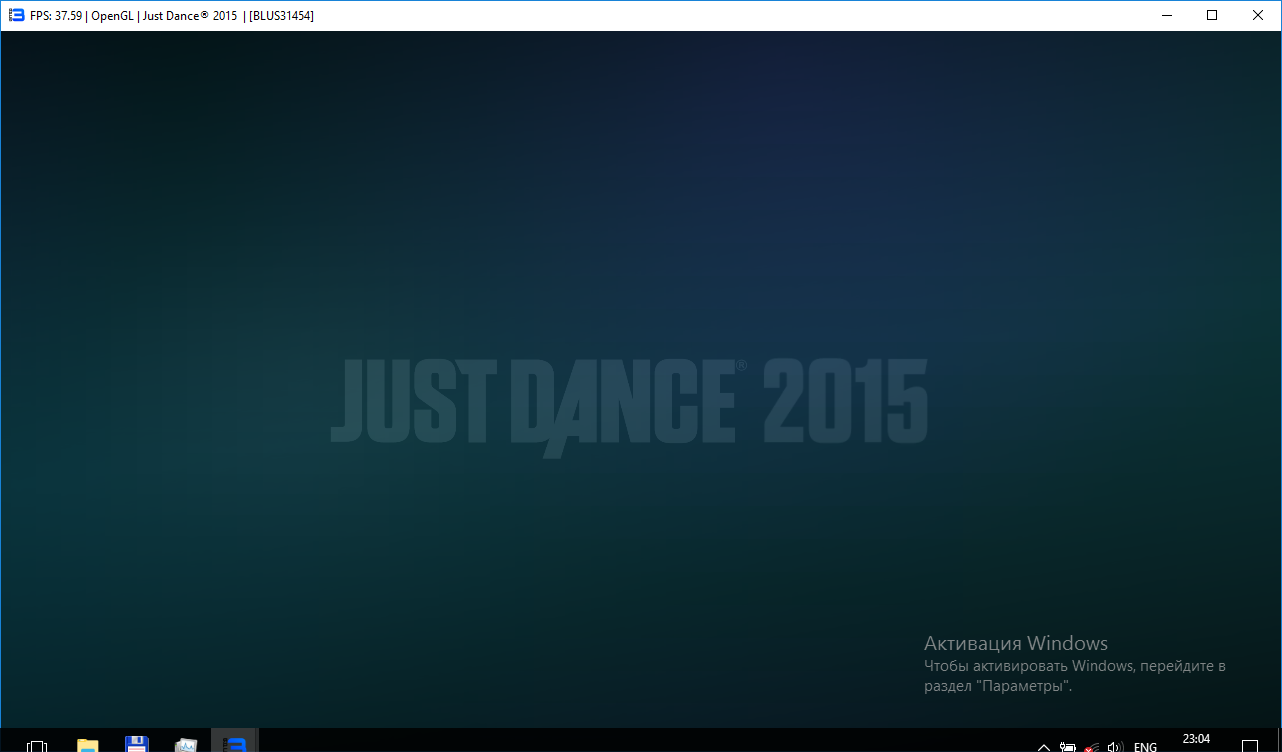Close the Just Dance 2015 window
The image size is (1282, 752).
(x=1258, y=15)
